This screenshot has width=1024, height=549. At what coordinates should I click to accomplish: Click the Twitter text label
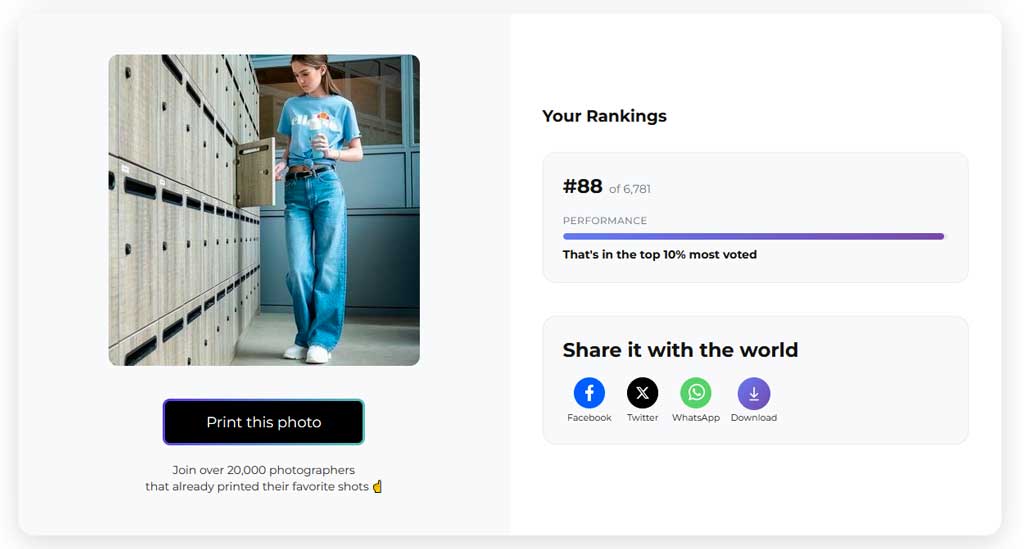point(643,418)
